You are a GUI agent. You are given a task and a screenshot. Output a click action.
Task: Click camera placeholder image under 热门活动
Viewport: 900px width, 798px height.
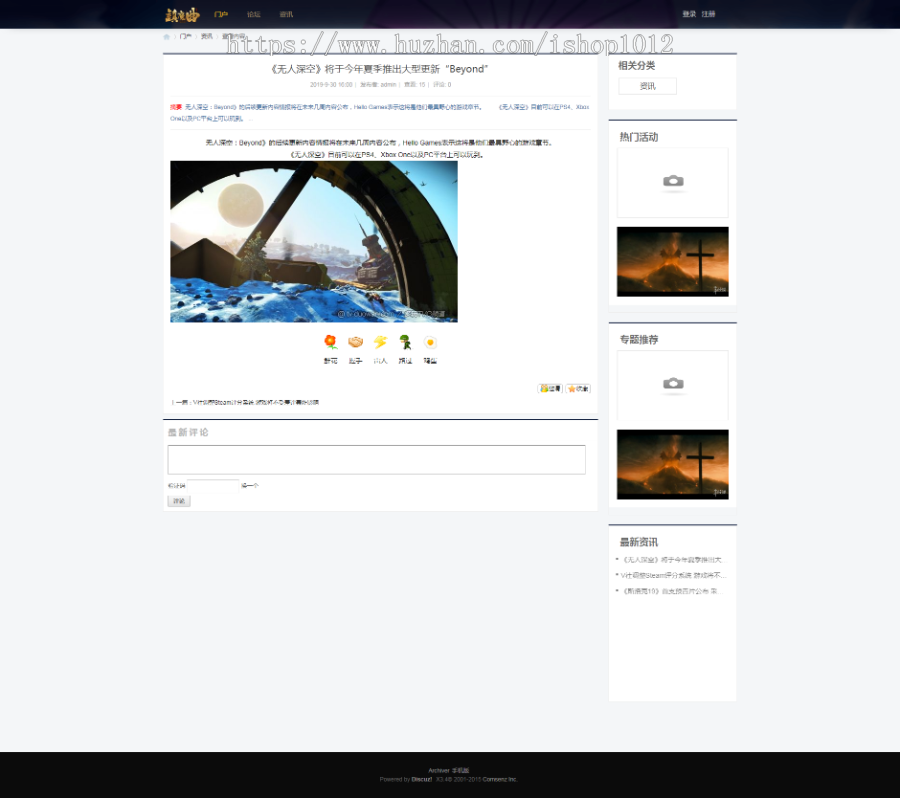click(x=673, y=183)
